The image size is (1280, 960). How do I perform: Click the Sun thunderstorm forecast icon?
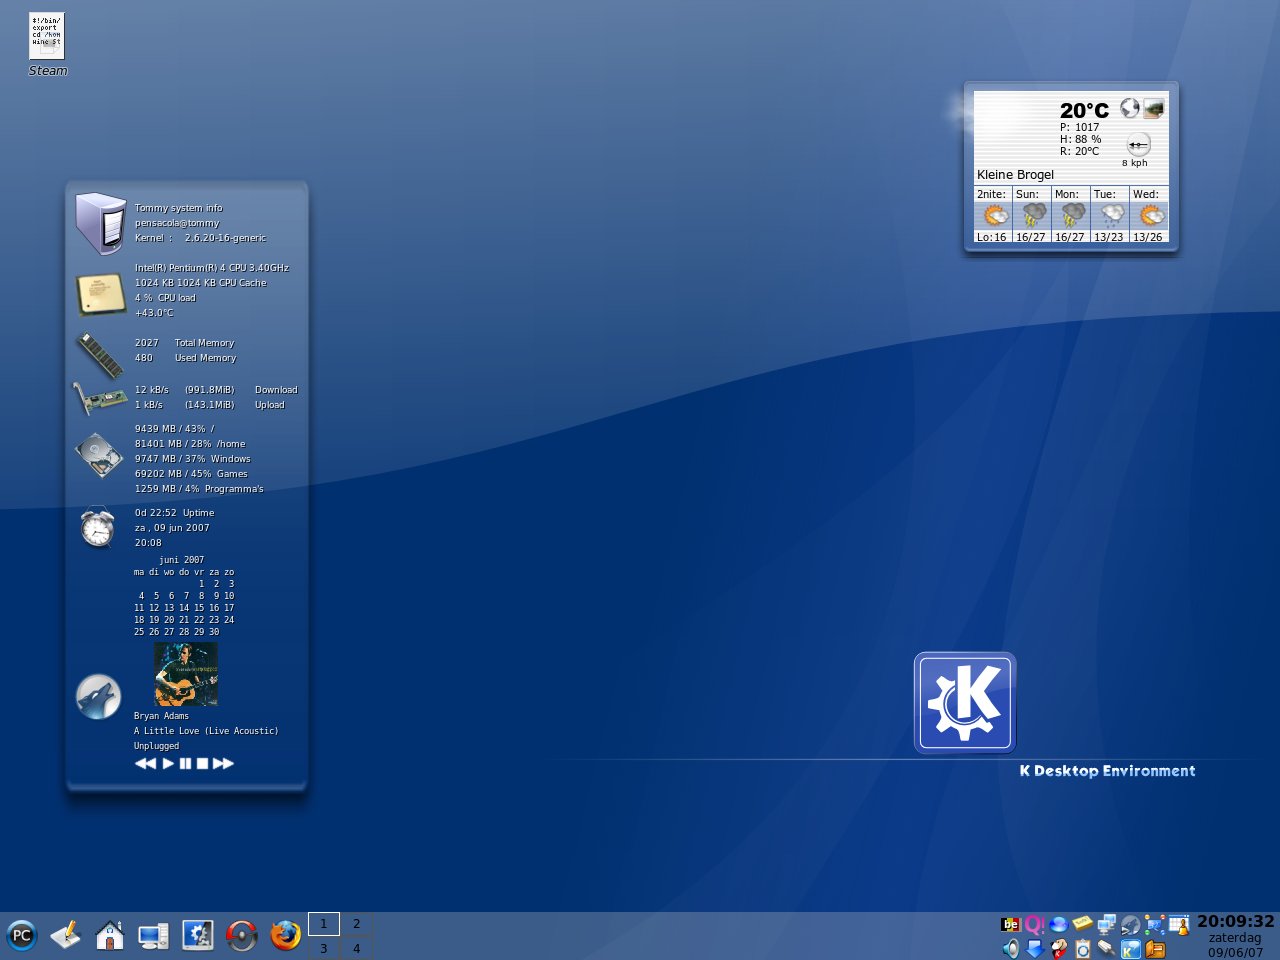(1033, 215)
